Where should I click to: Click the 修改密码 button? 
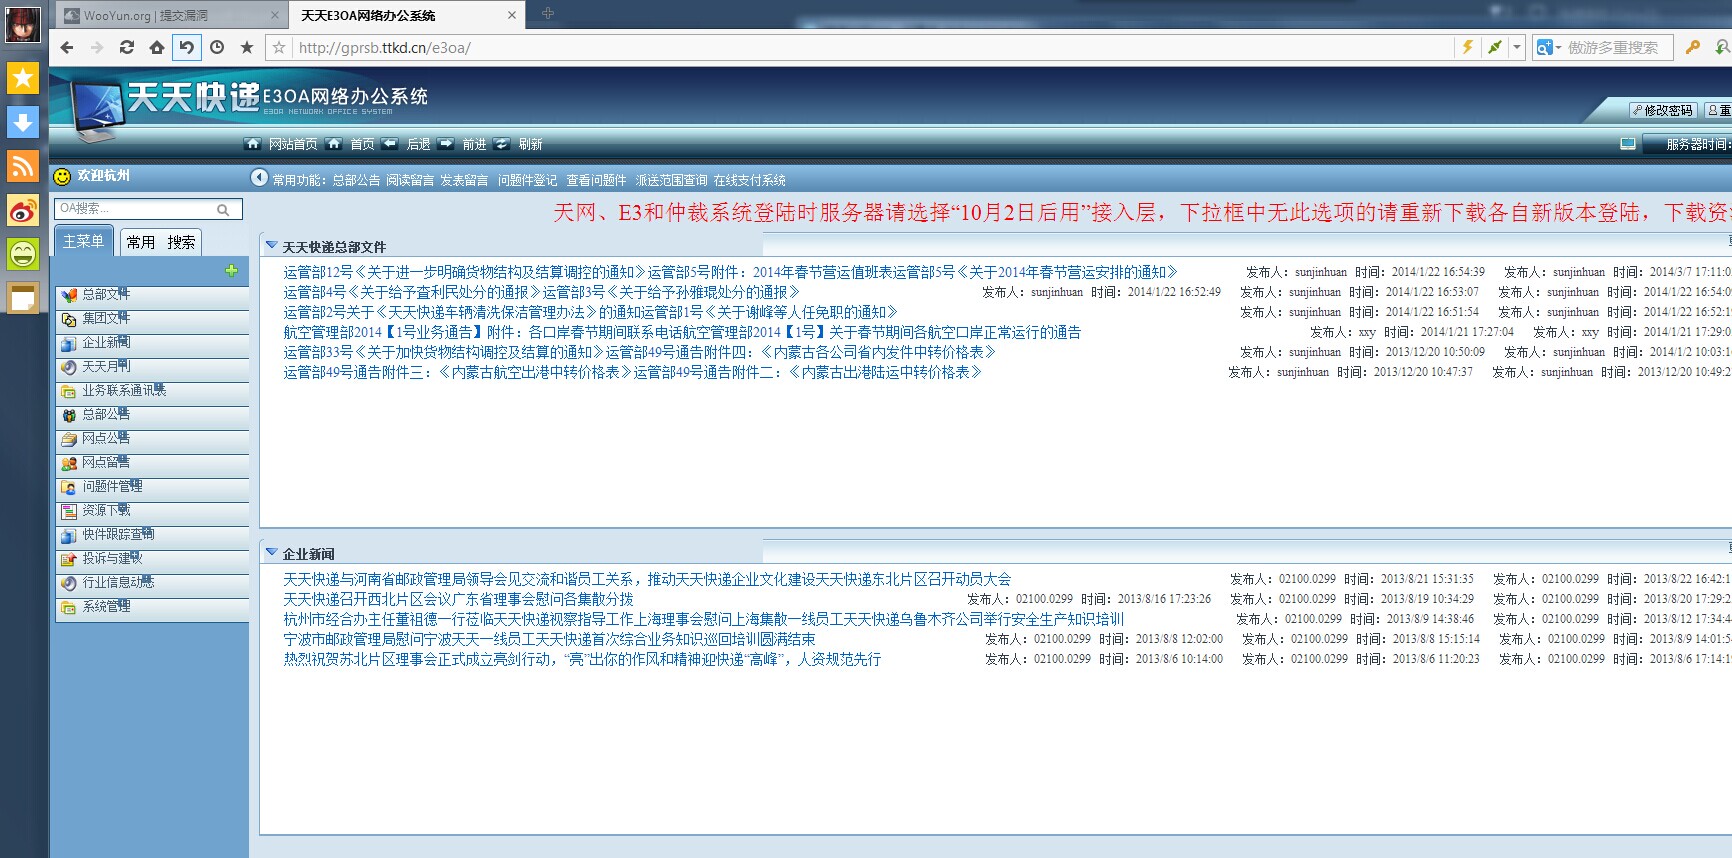click(1662, 110)
